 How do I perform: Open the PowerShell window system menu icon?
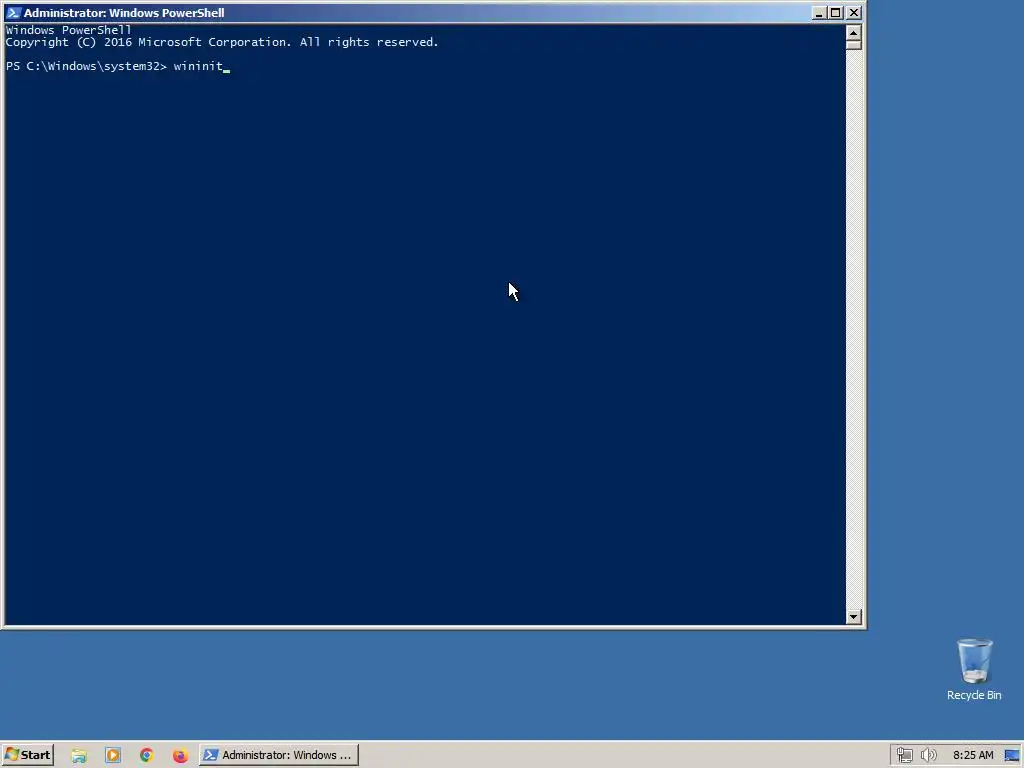[x=13, y=13]
